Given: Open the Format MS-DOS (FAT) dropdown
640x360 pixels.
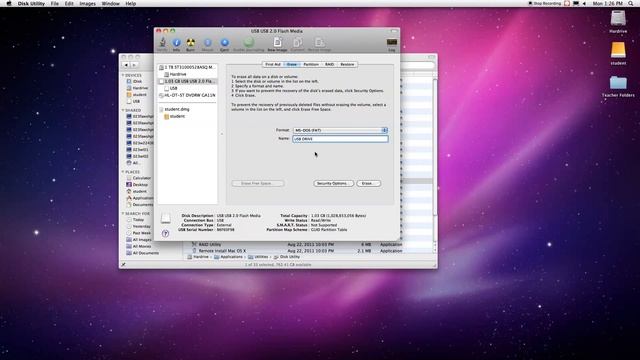Looking at the screenshot, I should (340, 130).
